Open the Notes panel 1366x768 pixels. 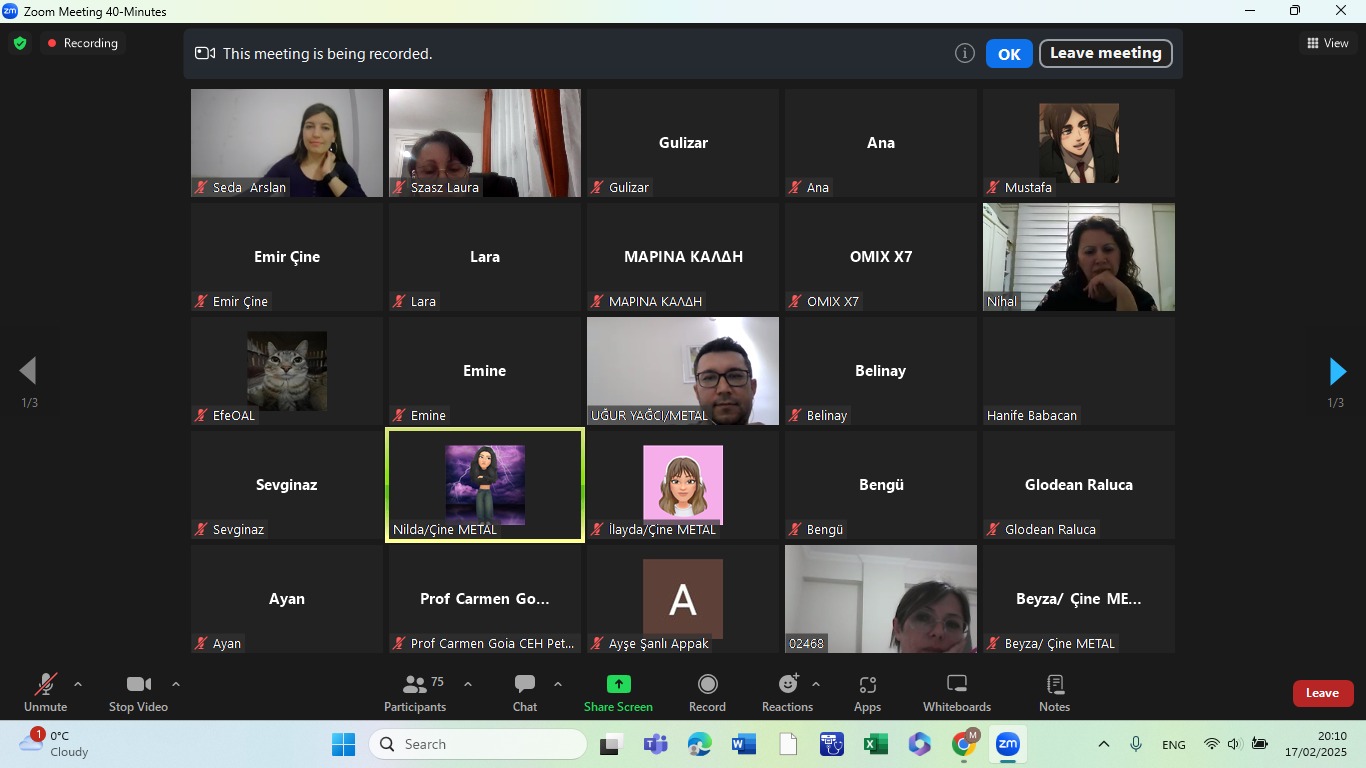click(x=1054, y=693)
